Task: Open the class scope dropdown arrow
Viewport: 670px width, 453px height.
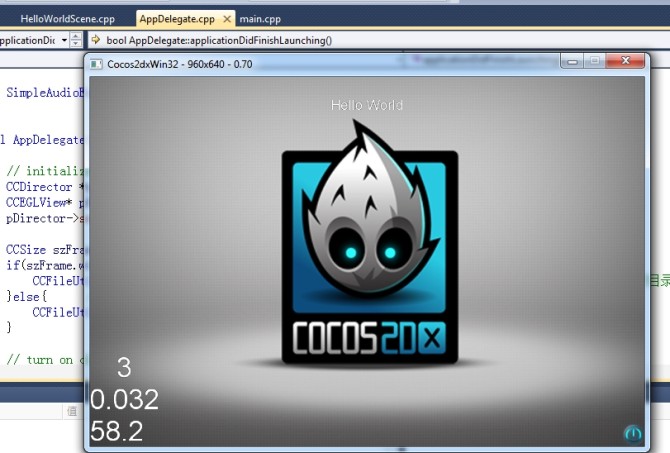Action: point(65,40)
